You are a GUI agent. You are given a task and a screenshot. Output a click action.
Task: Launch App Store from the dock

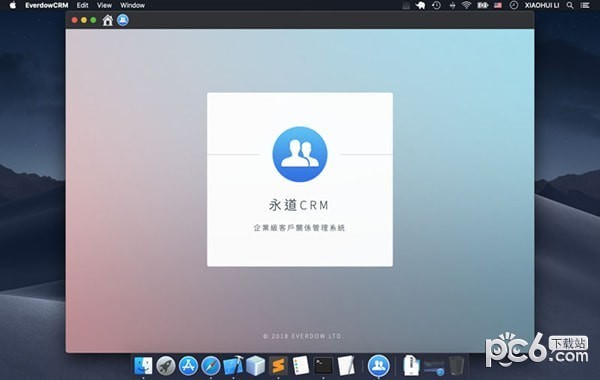tap(188, 366)
